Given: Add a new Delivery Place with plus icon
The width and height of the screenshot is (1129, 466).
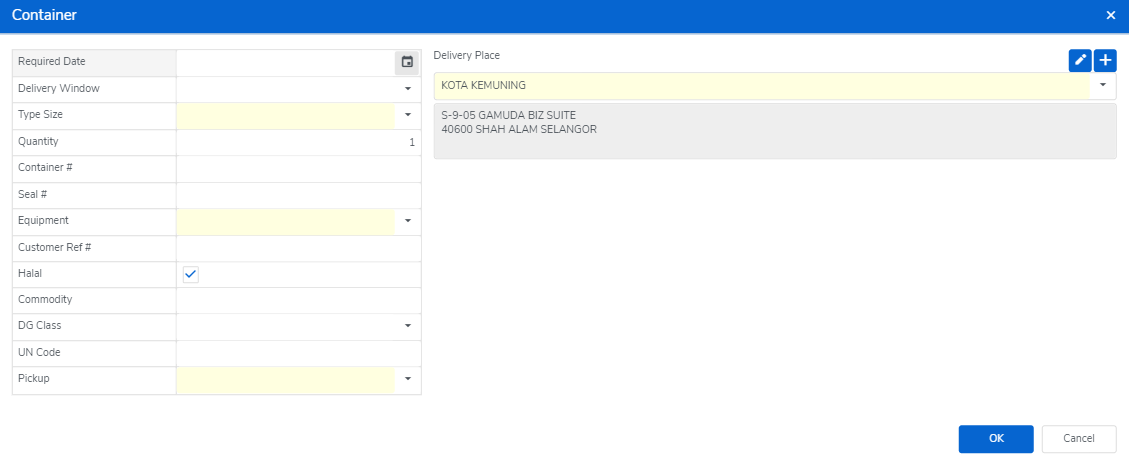Looking at the screenshot, I should [x=1105, y=61].
